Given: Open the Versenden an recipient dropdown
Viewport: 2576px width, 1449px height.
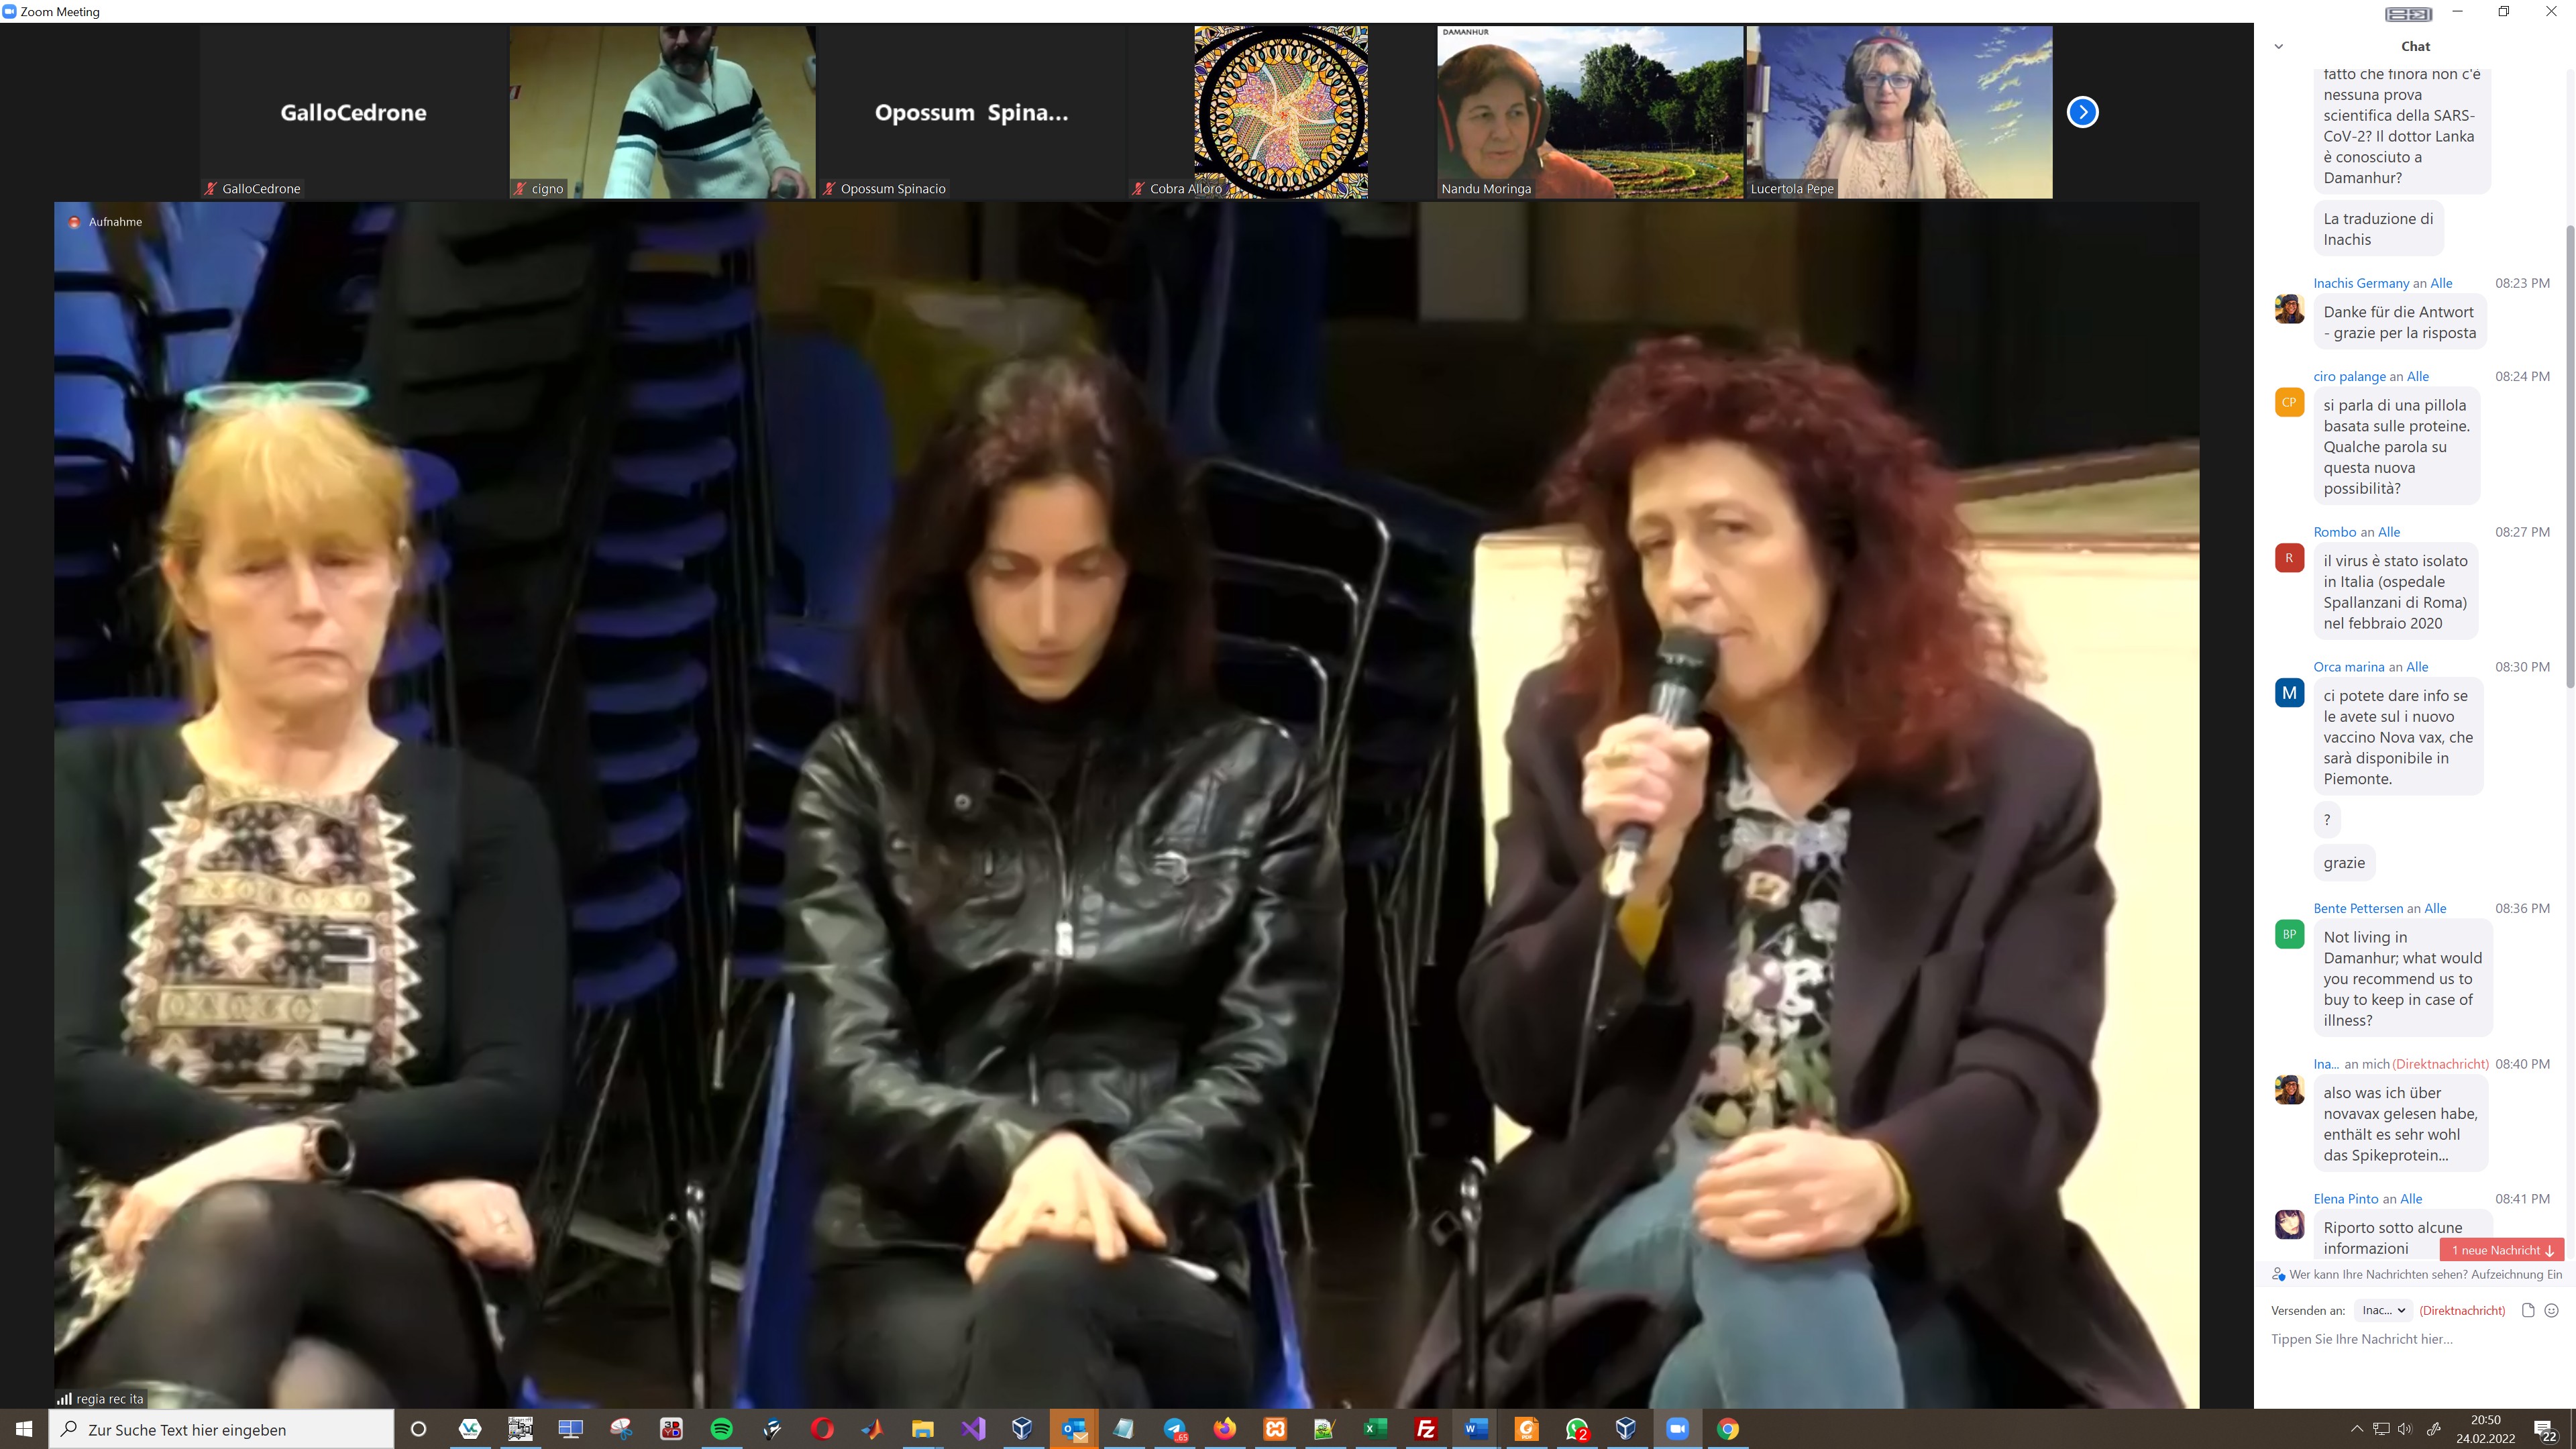Looking at the screenshot, I should click(2383, 1310).
